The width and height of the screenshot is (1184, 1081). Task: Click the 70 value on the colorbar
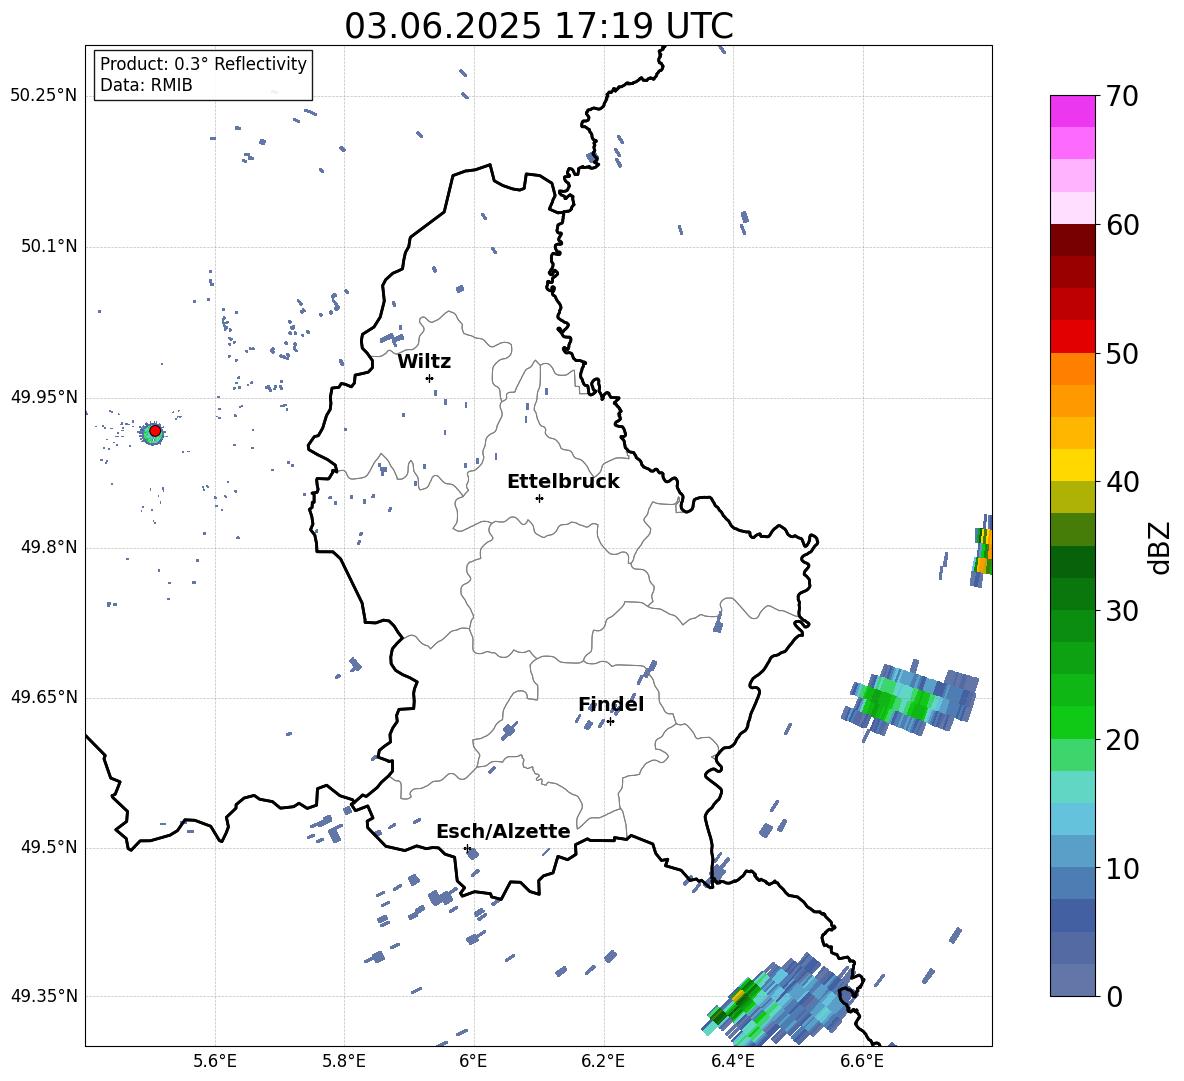[x=1122, y=97]
